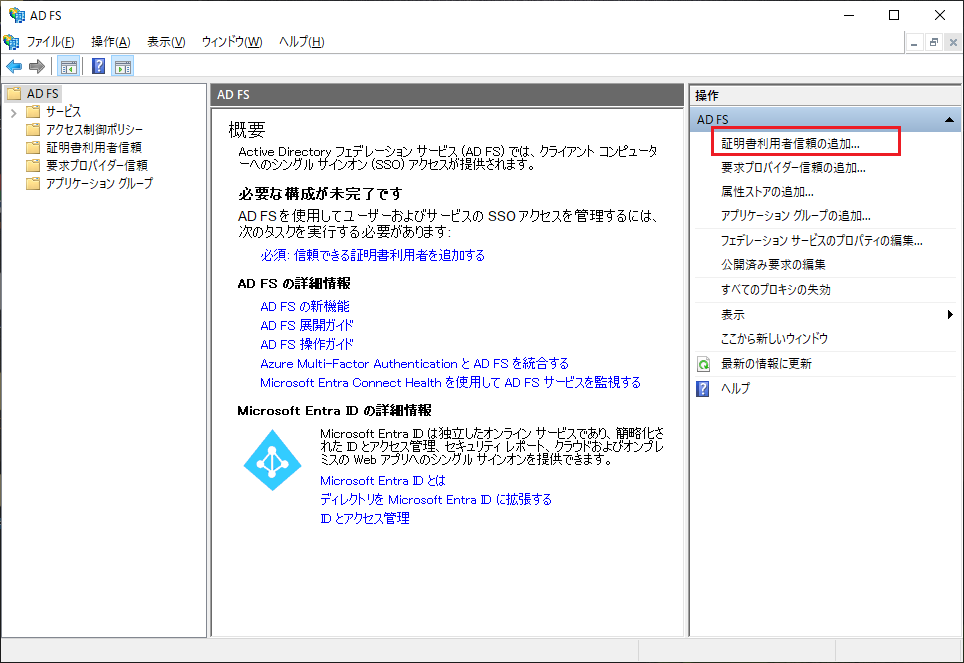Click the サービス folder icon
The height and width of the screenshot is (663, 964).
[33, 111]
